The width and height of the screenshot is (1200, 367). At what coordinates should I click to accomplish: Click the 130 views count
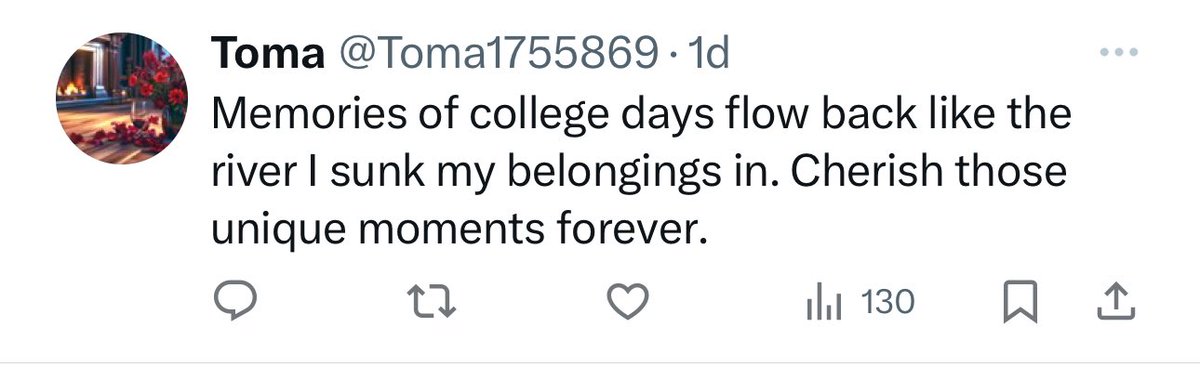coord(887,302)
